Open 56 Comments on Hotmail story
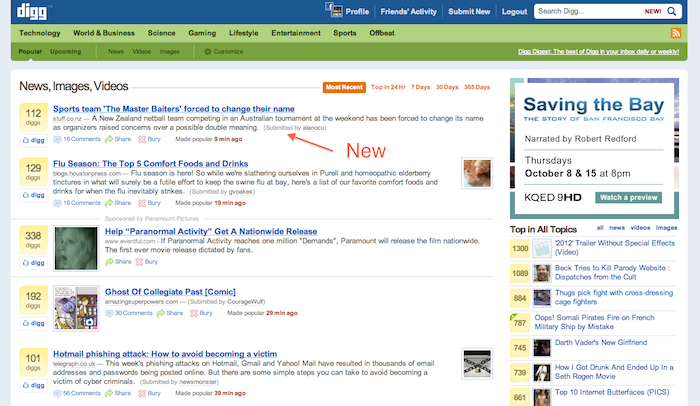700x406 pixels. point(77,393)
